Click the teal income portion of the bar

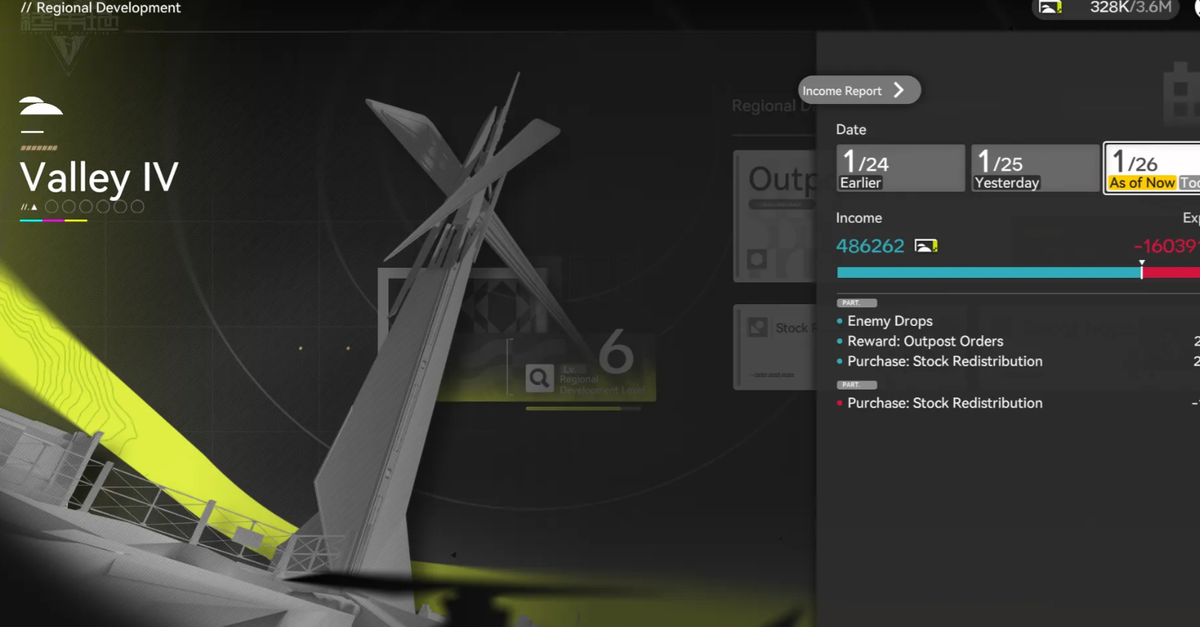(988, 272)
